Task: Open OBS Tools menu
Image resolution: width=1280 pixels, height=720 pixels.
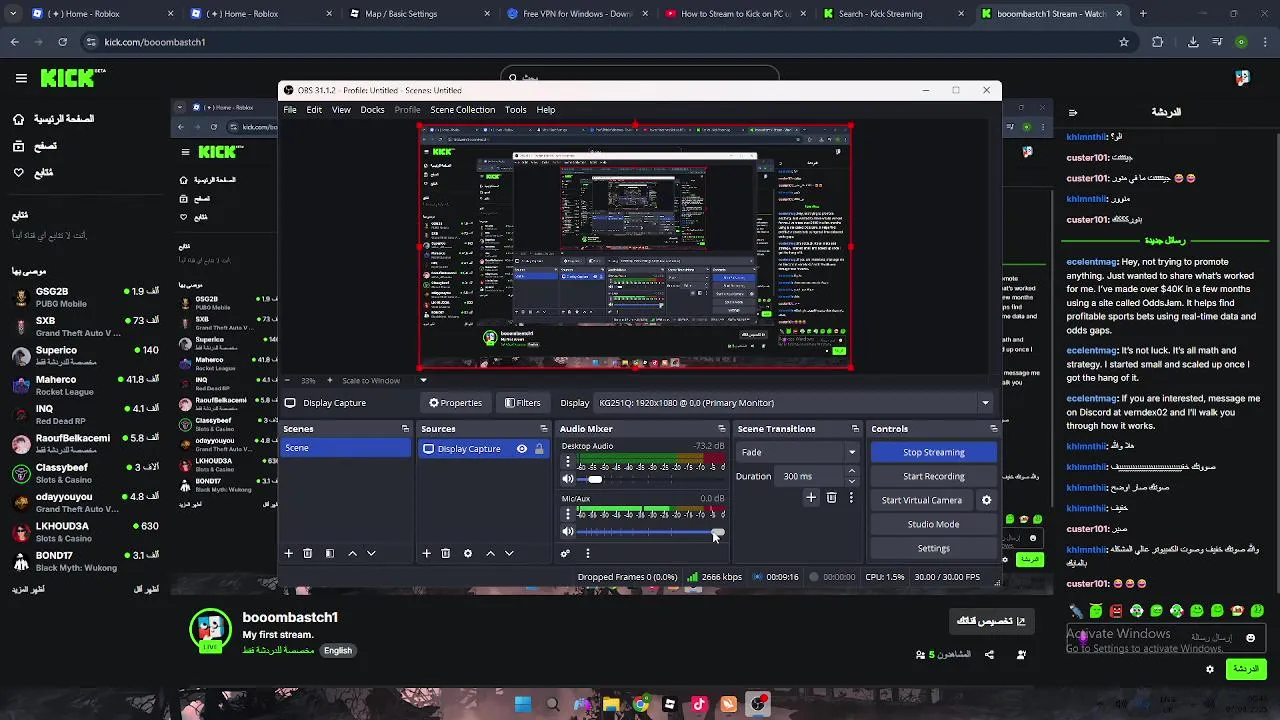Action: 515,110
